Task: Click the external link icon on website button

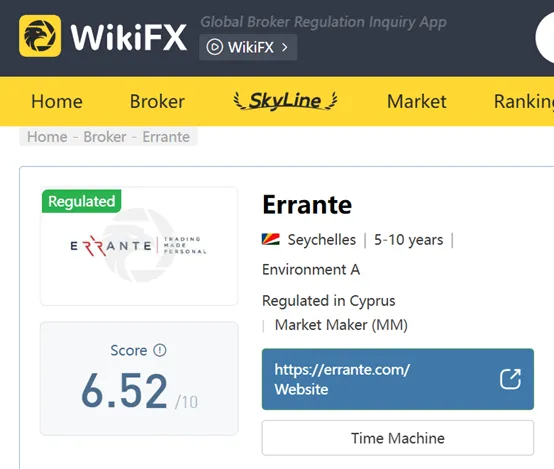Action: coord(510,379)
